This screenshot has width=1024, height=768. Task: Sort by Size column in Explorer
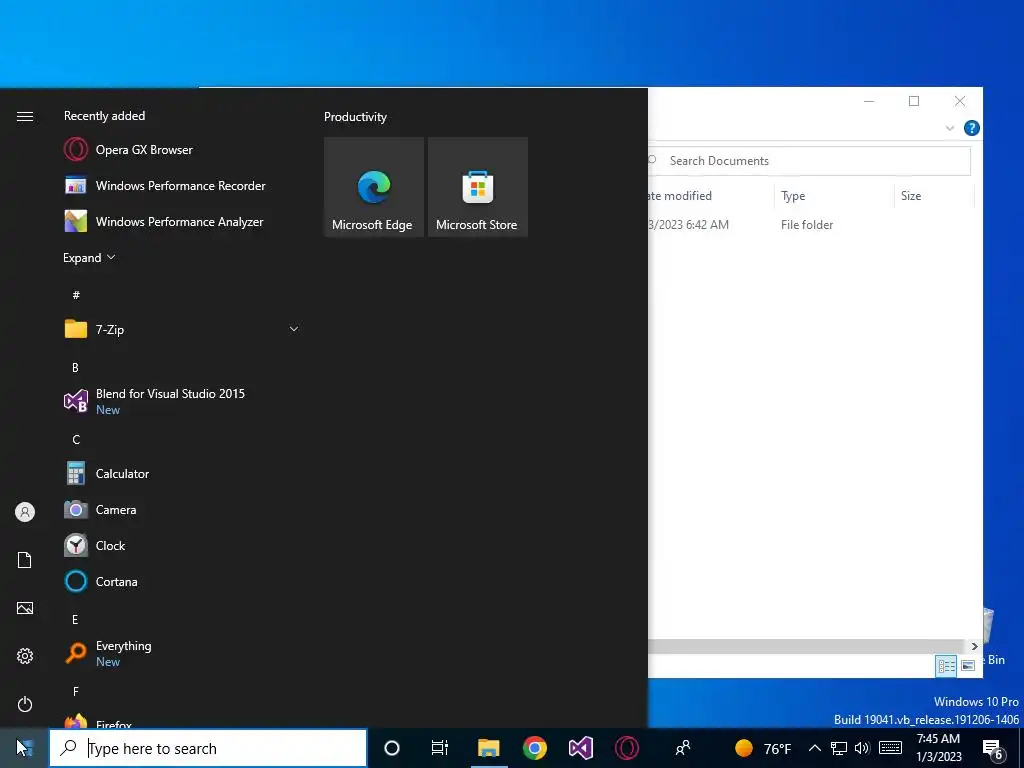934,196
